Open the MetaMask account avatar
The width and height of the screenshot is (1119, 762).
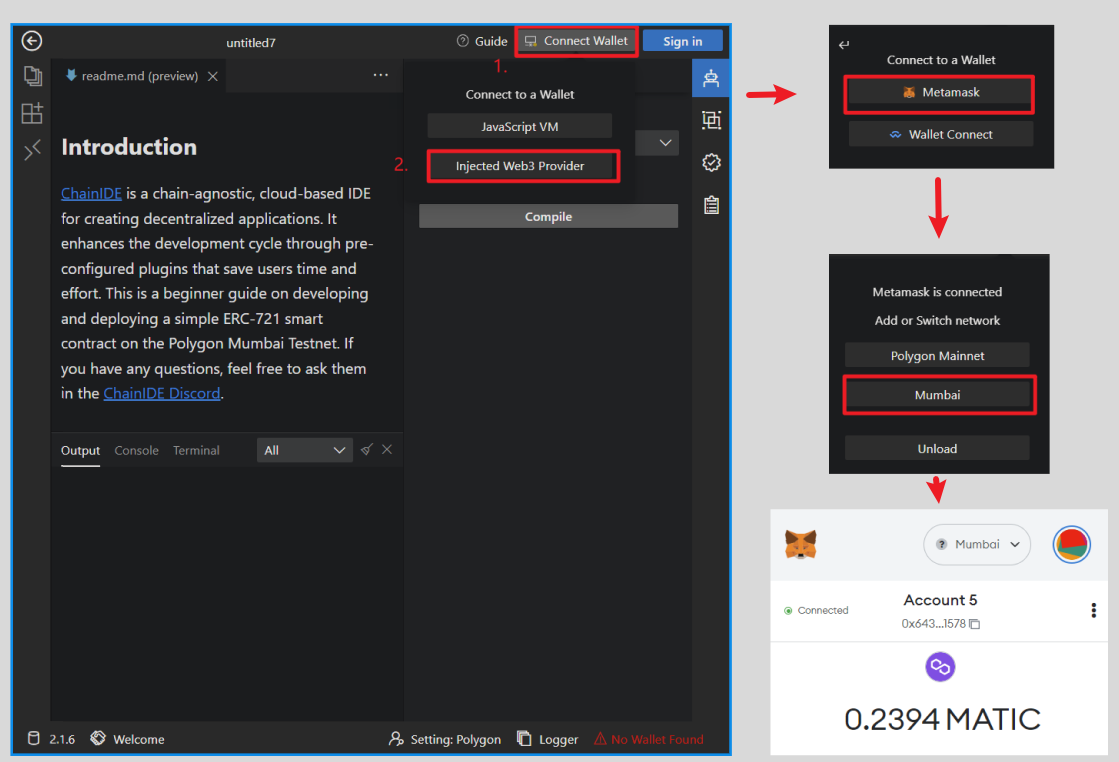(x=1071, y=544)
